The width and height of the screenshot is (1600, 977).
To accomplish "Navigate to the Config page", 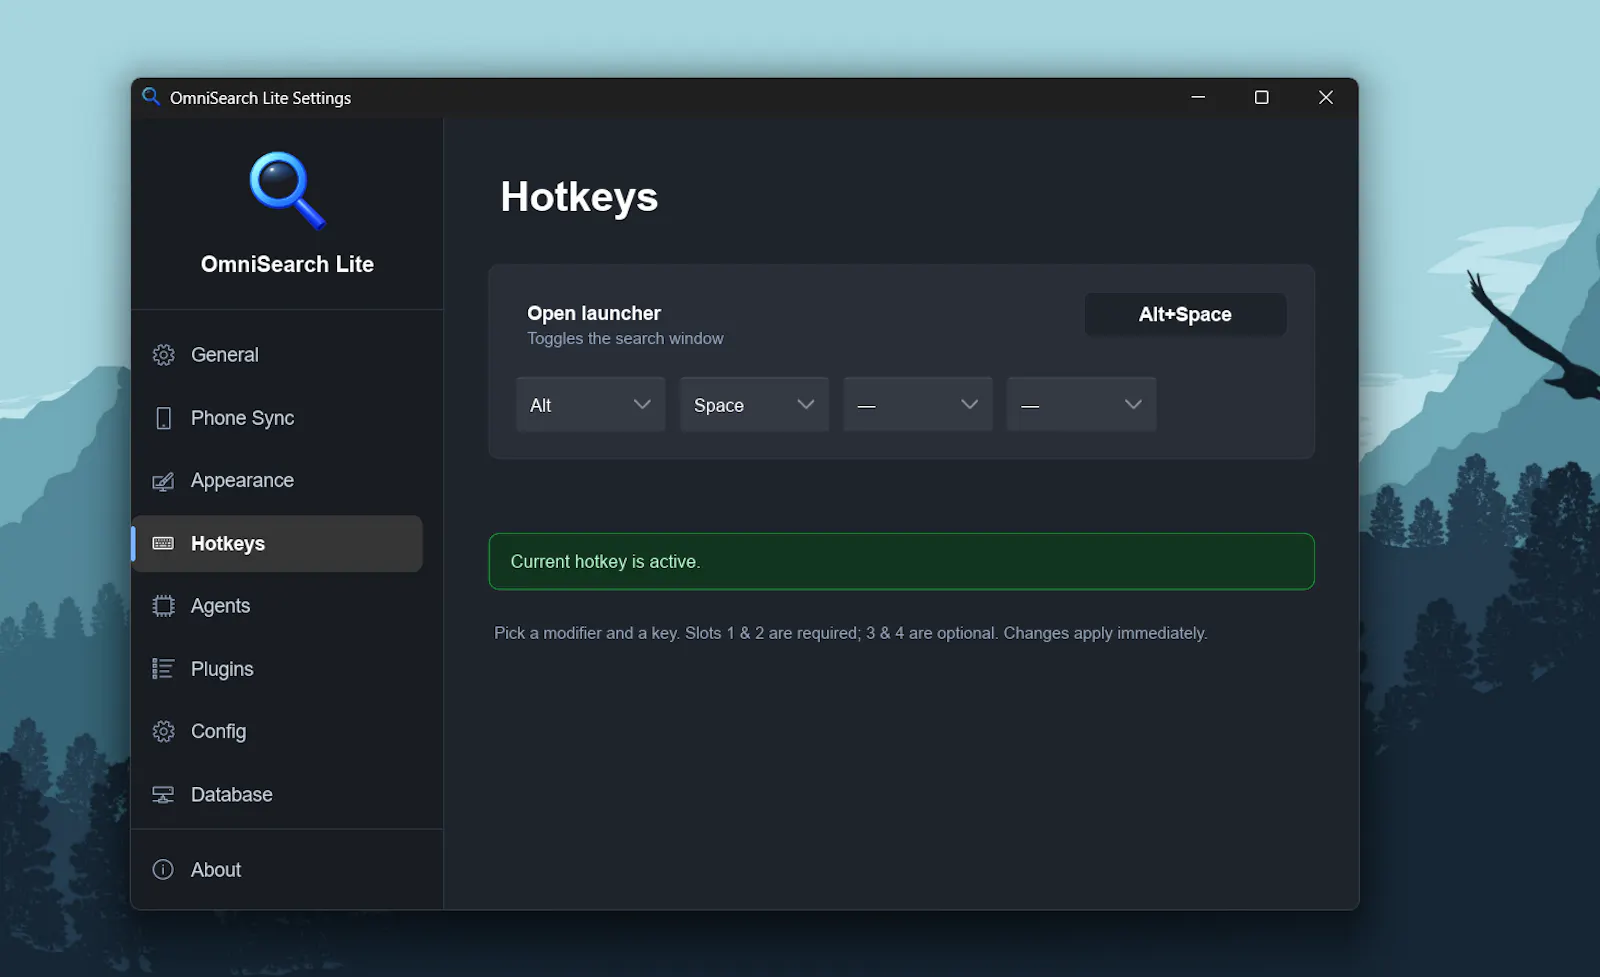I will pyautogui.click(x=218, y=732).
